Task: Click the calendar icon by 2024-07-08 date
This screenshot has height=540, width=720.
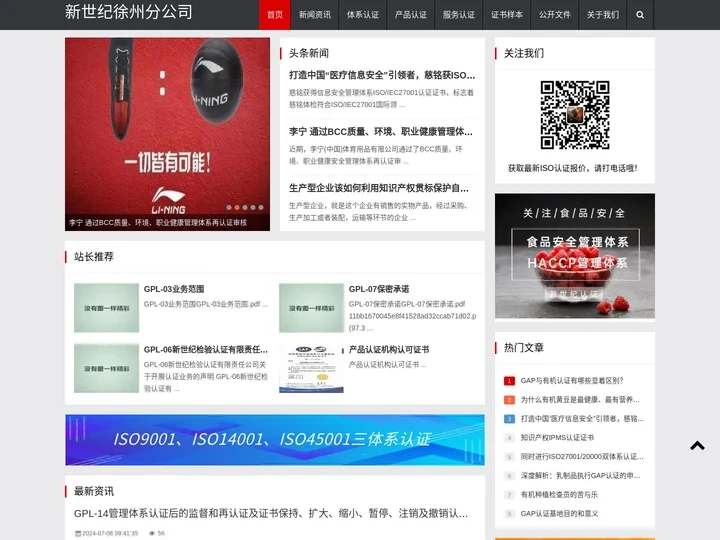Action: pyautogui.click(x=78, y=533)
